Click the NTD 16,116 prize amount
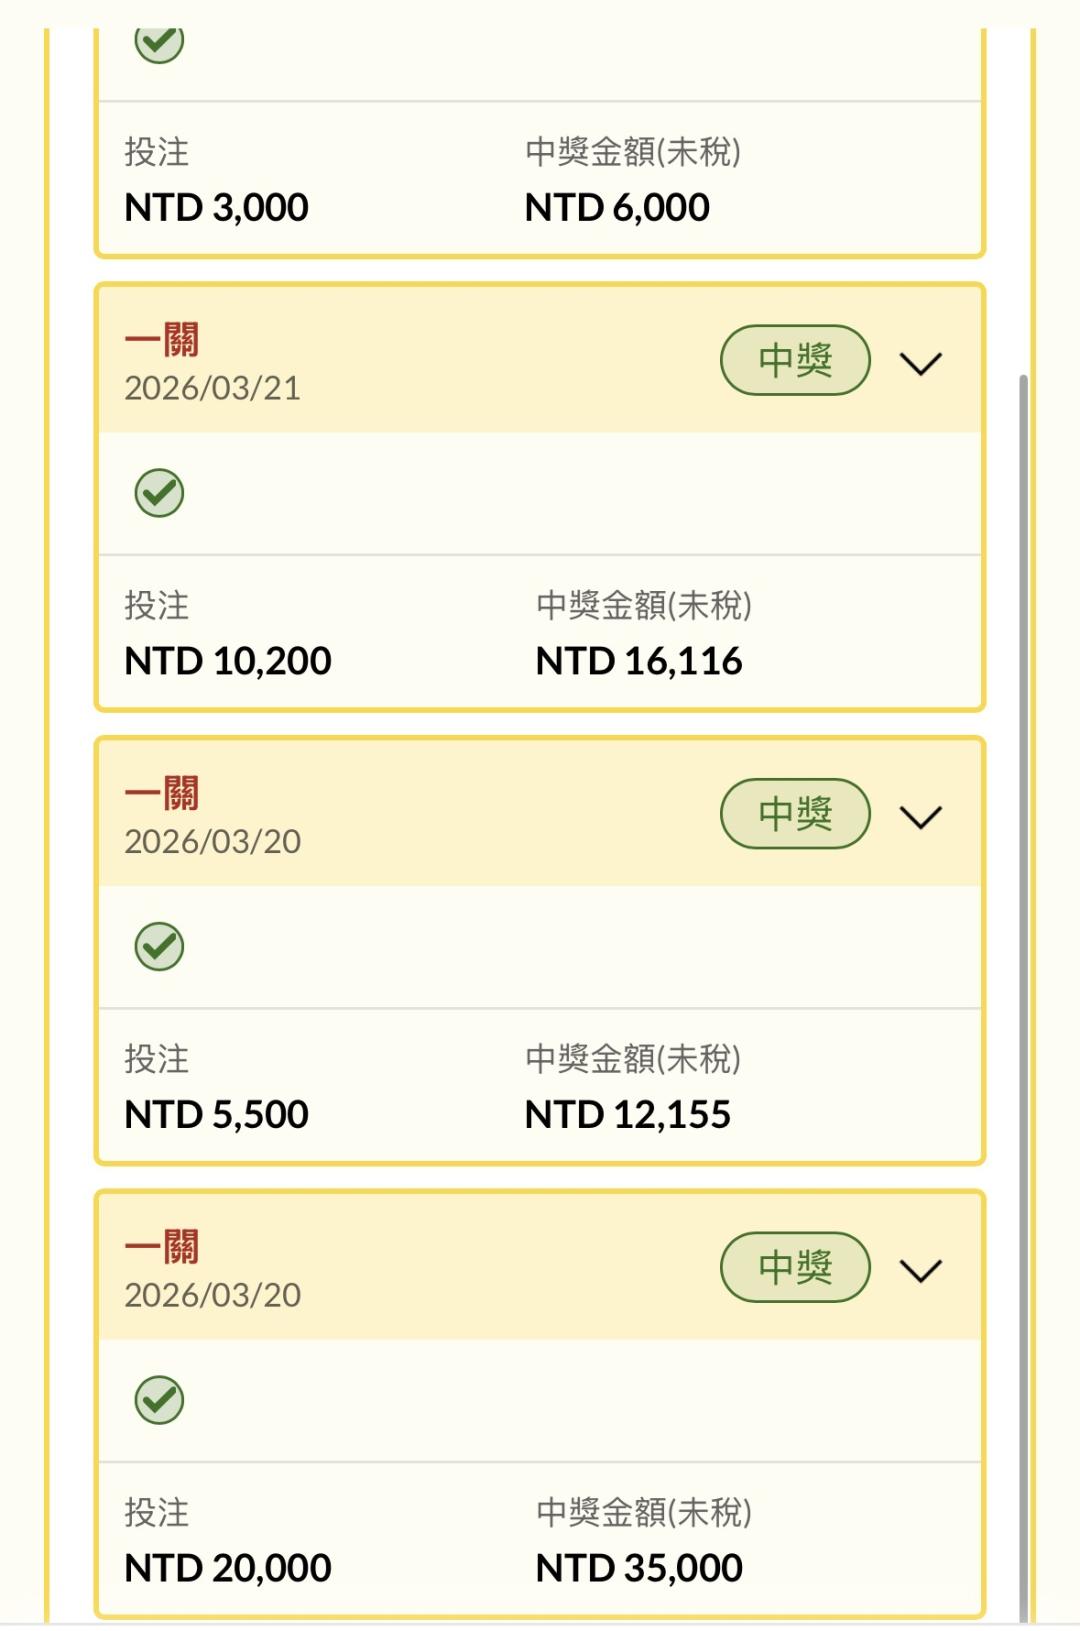The image size is (1080, 1631). pyautogui.click(x=639, y=661)
